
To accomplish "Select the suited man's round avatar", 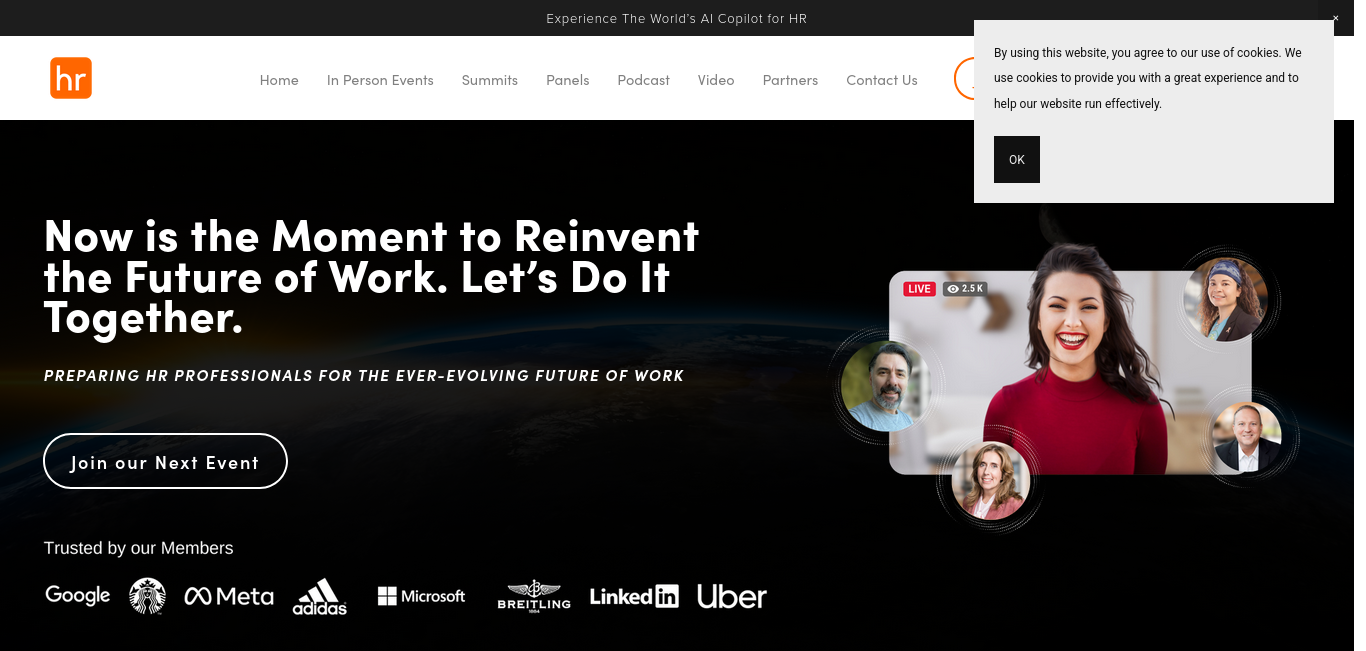I will tap(1246, 437).
